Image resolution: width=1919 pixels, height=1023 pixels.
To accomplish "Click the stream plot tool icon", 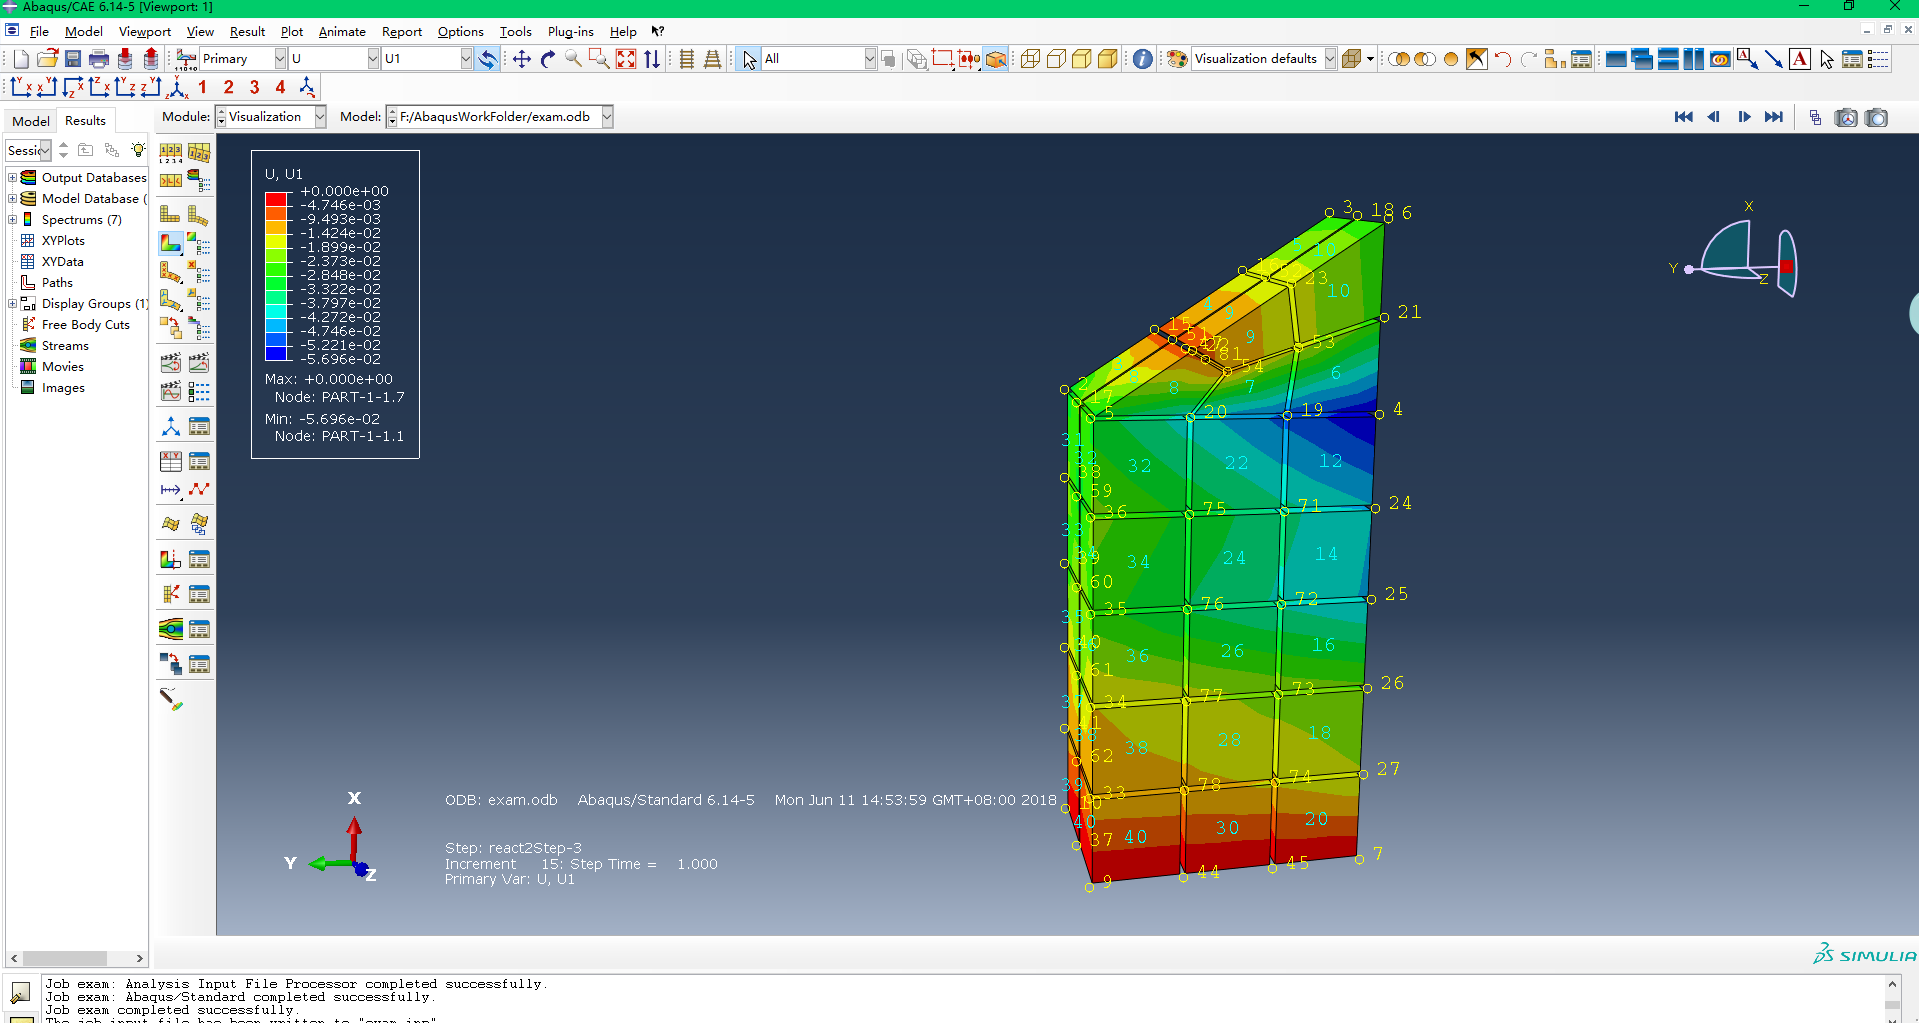I will coord(171,629).
